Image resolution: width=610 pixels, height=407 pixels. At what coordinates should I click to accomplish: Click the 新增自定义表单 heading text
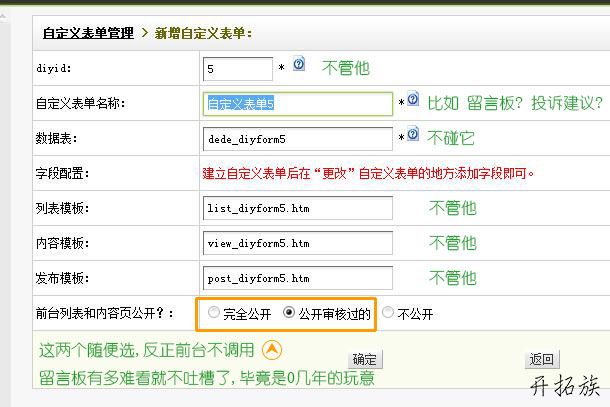[203, 33]
